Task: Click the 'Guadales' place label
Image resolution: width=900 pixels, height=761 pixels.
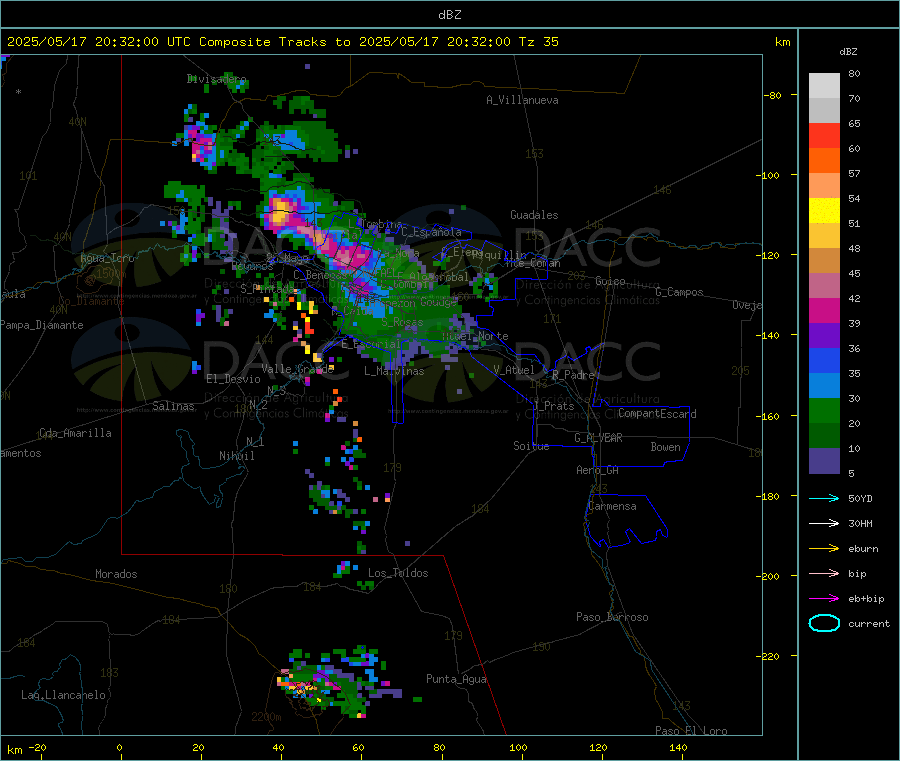Action: coord(534,215)
